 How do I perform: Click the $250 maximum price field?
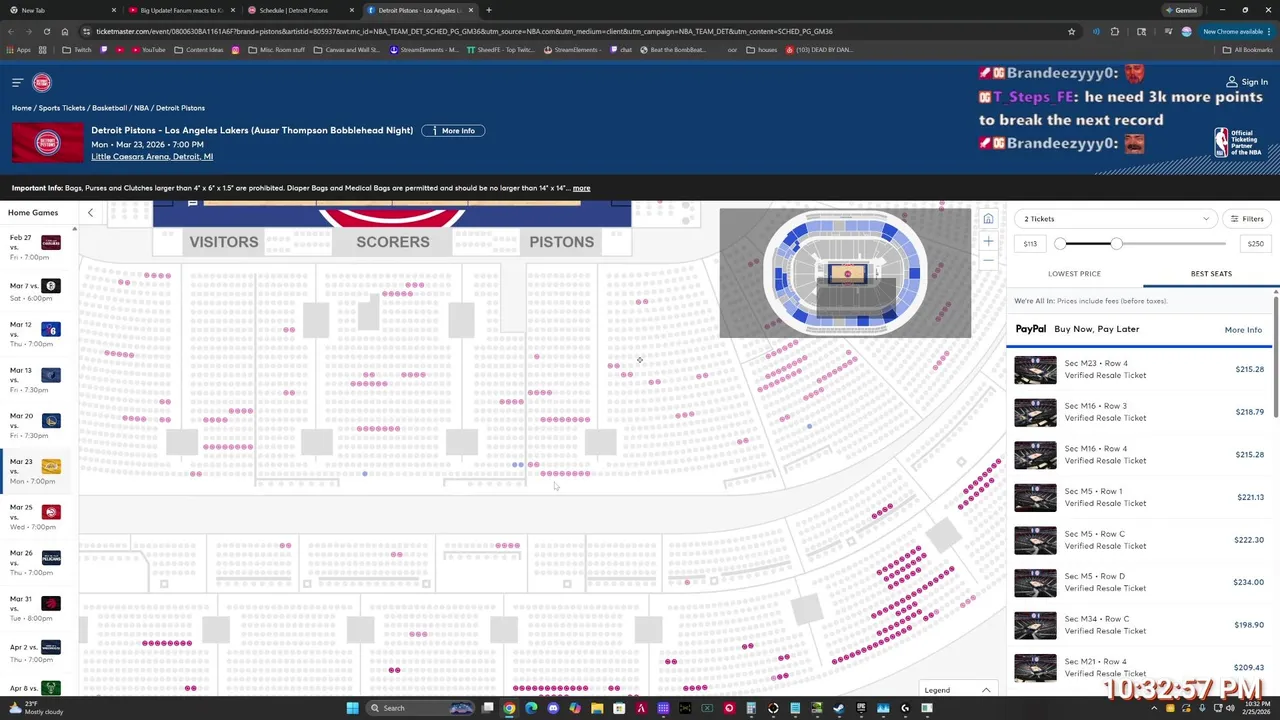[1256, 243]
